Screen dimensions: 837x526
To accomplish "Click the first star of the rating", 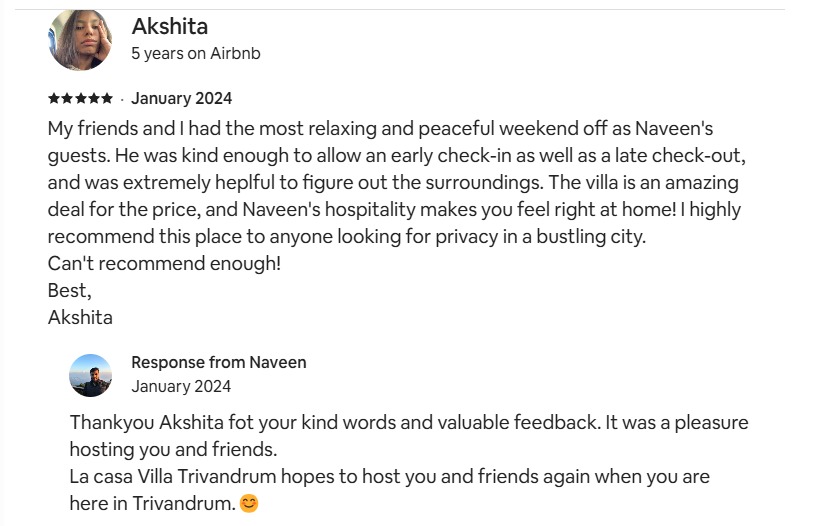I will (x=53, y=98).
